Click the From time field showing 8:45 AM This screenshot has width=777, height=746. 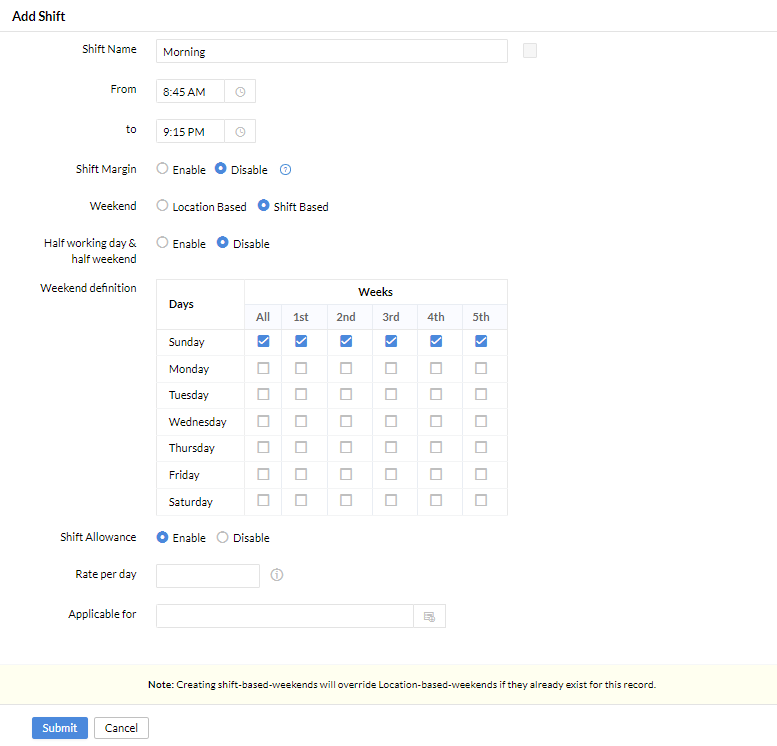[190, 92]
